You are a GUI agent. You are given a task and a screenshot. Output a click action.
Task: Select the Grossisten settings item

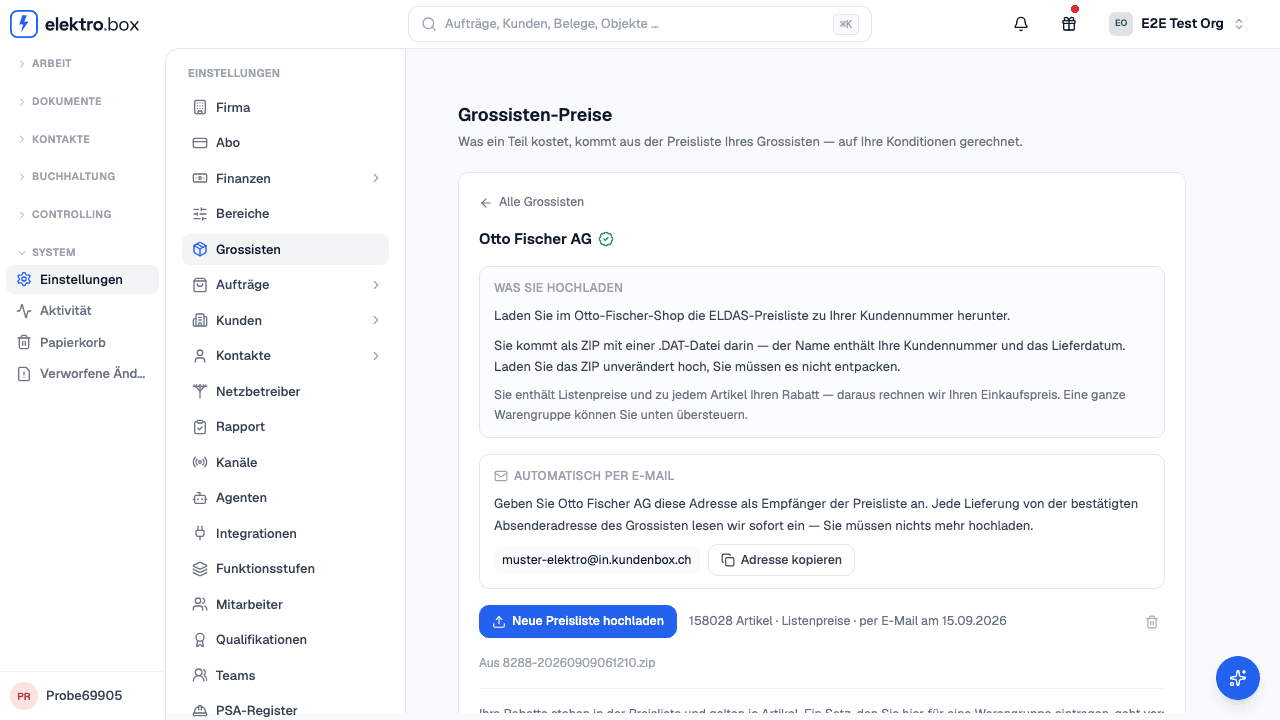coord(285,249)
